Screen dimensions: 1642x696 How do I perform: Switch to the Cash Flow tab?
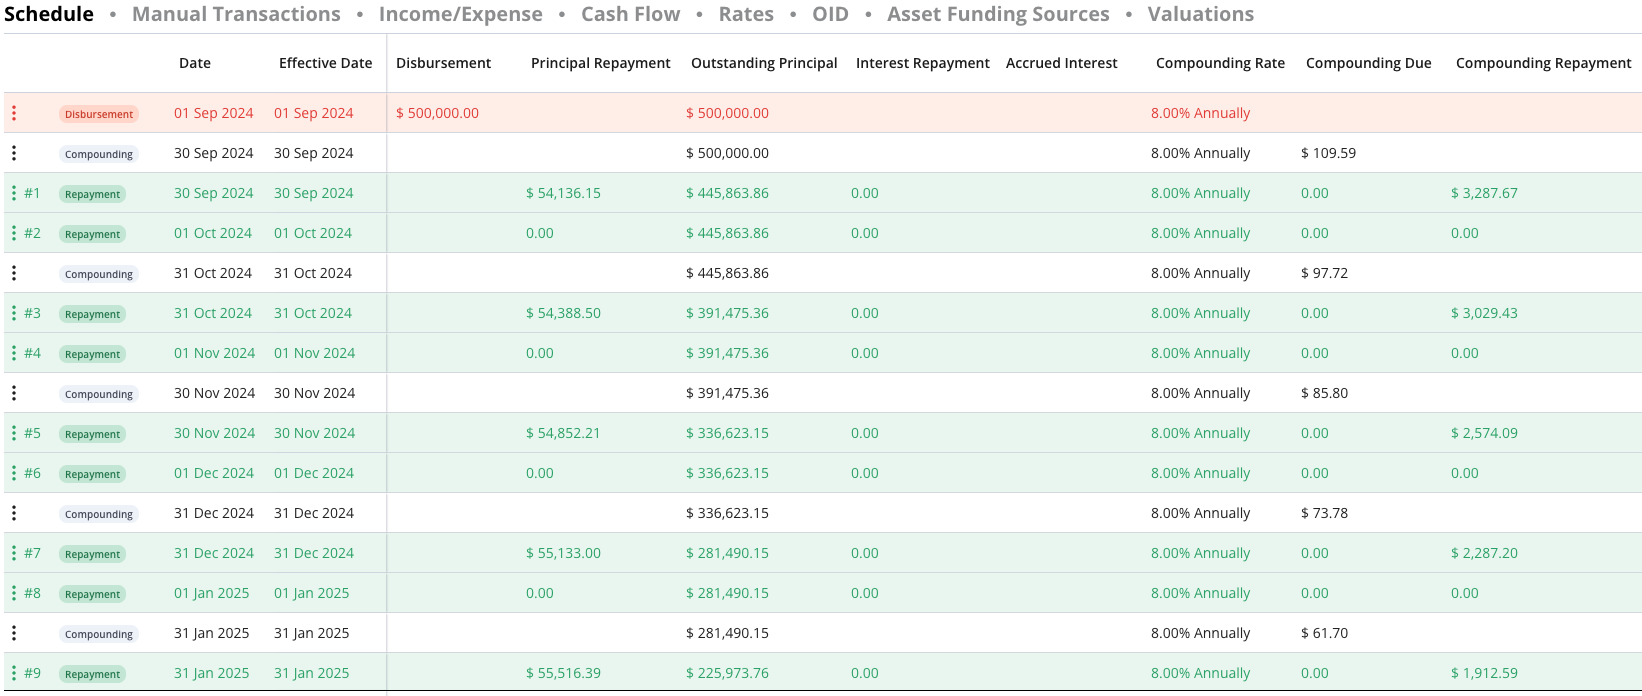coord(630,14)
